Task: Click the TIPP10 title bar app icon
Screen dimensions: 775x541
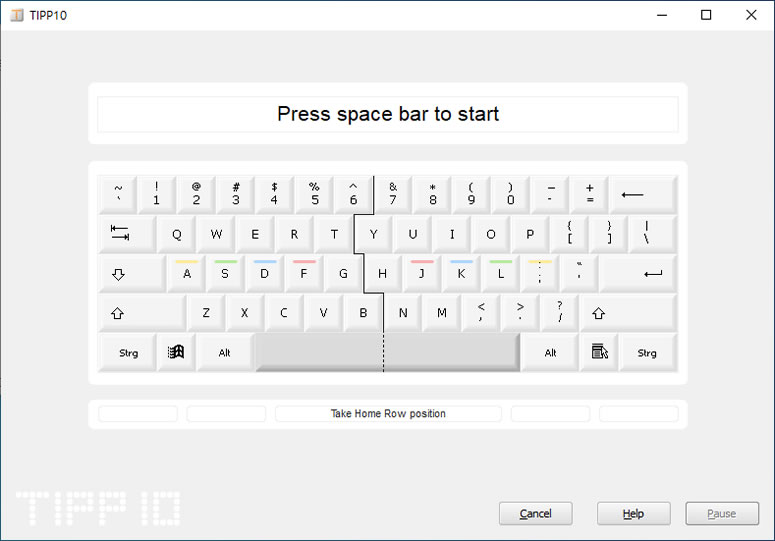Action: pos(17,15)
